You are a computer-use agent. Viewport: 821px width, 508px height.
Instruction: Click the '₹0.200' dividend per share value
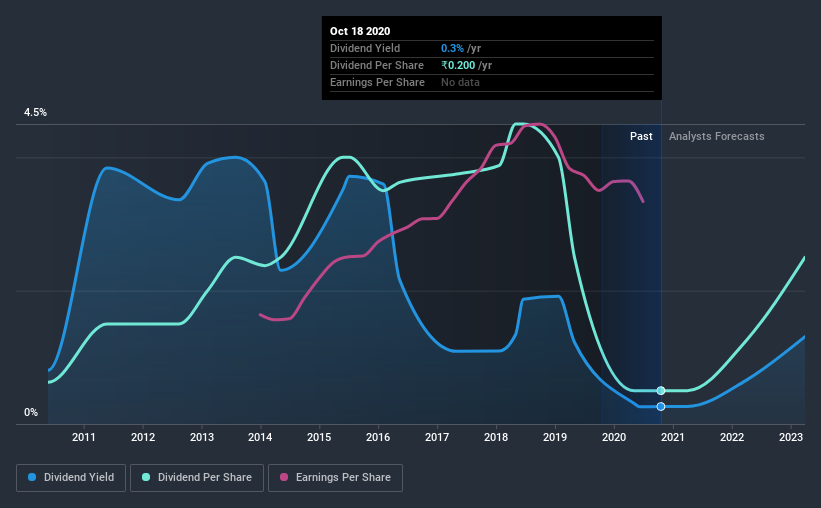458,65
